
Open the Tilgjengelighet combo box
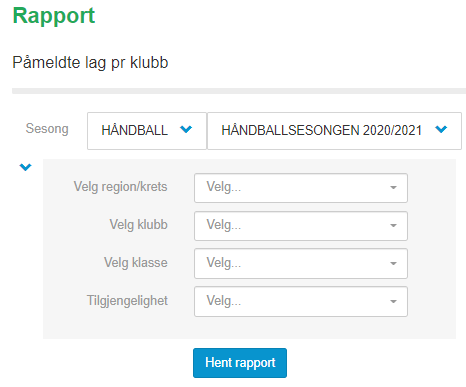point(301,301)
